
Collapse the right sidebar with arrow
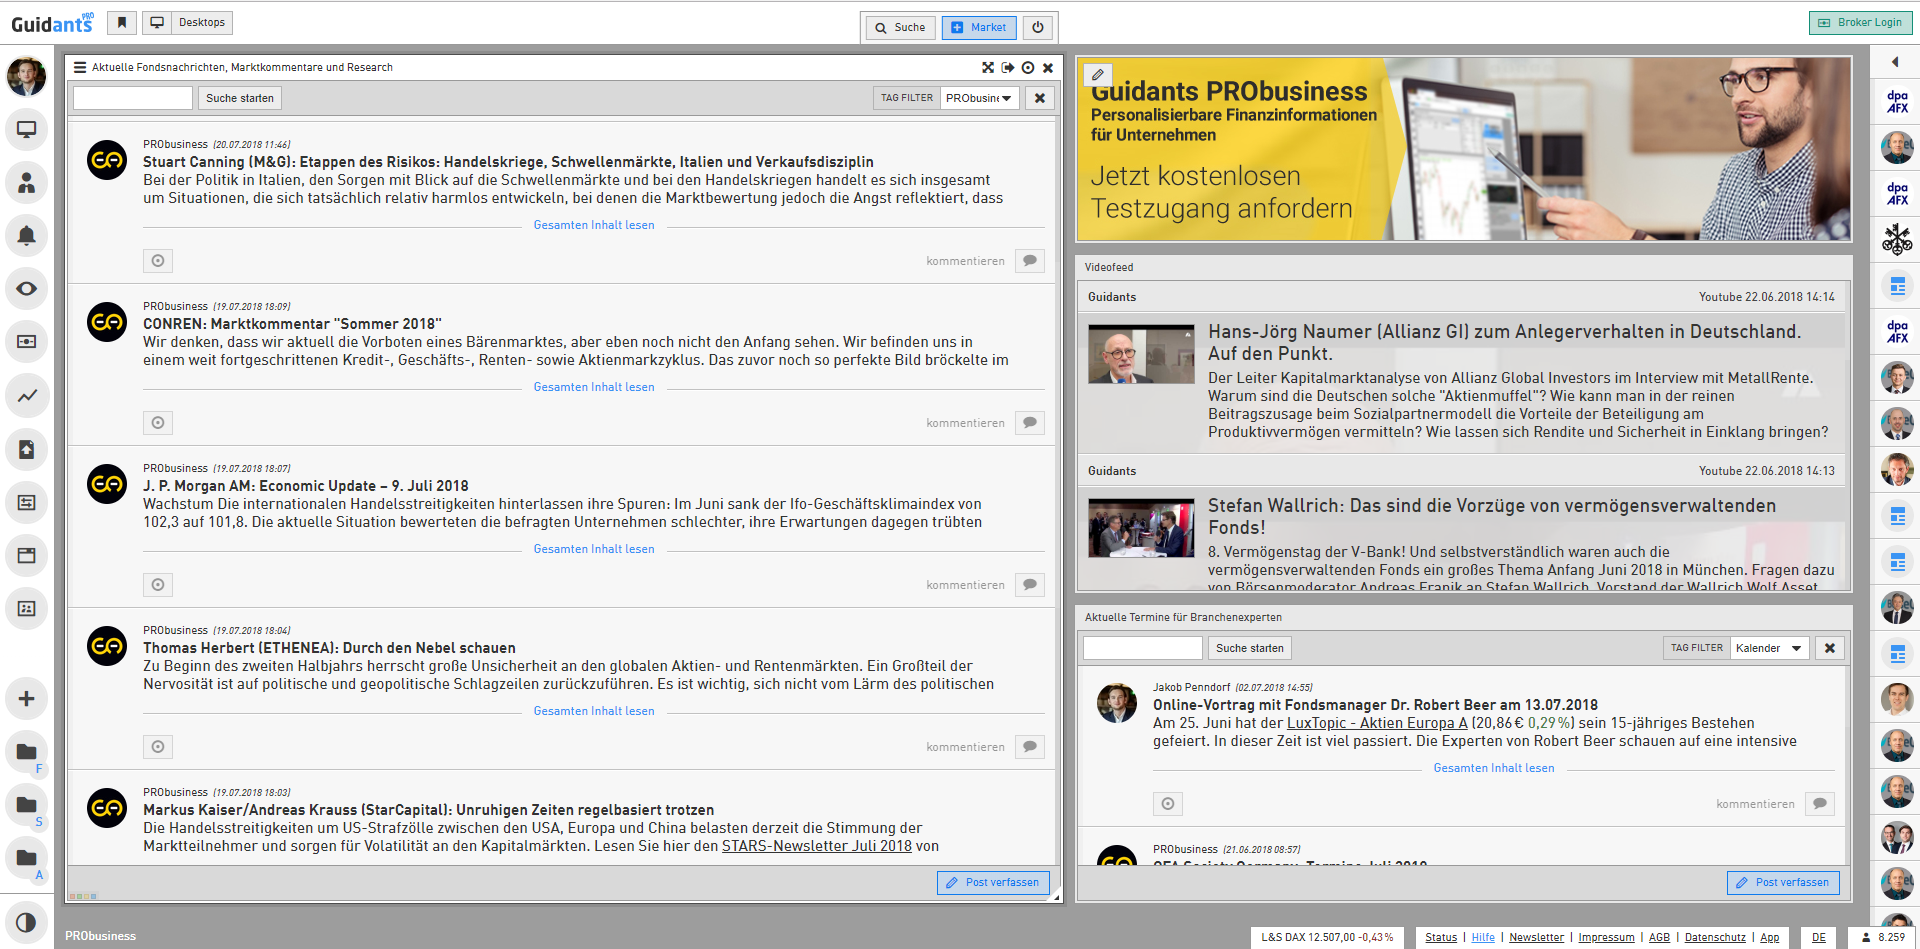1895,62
